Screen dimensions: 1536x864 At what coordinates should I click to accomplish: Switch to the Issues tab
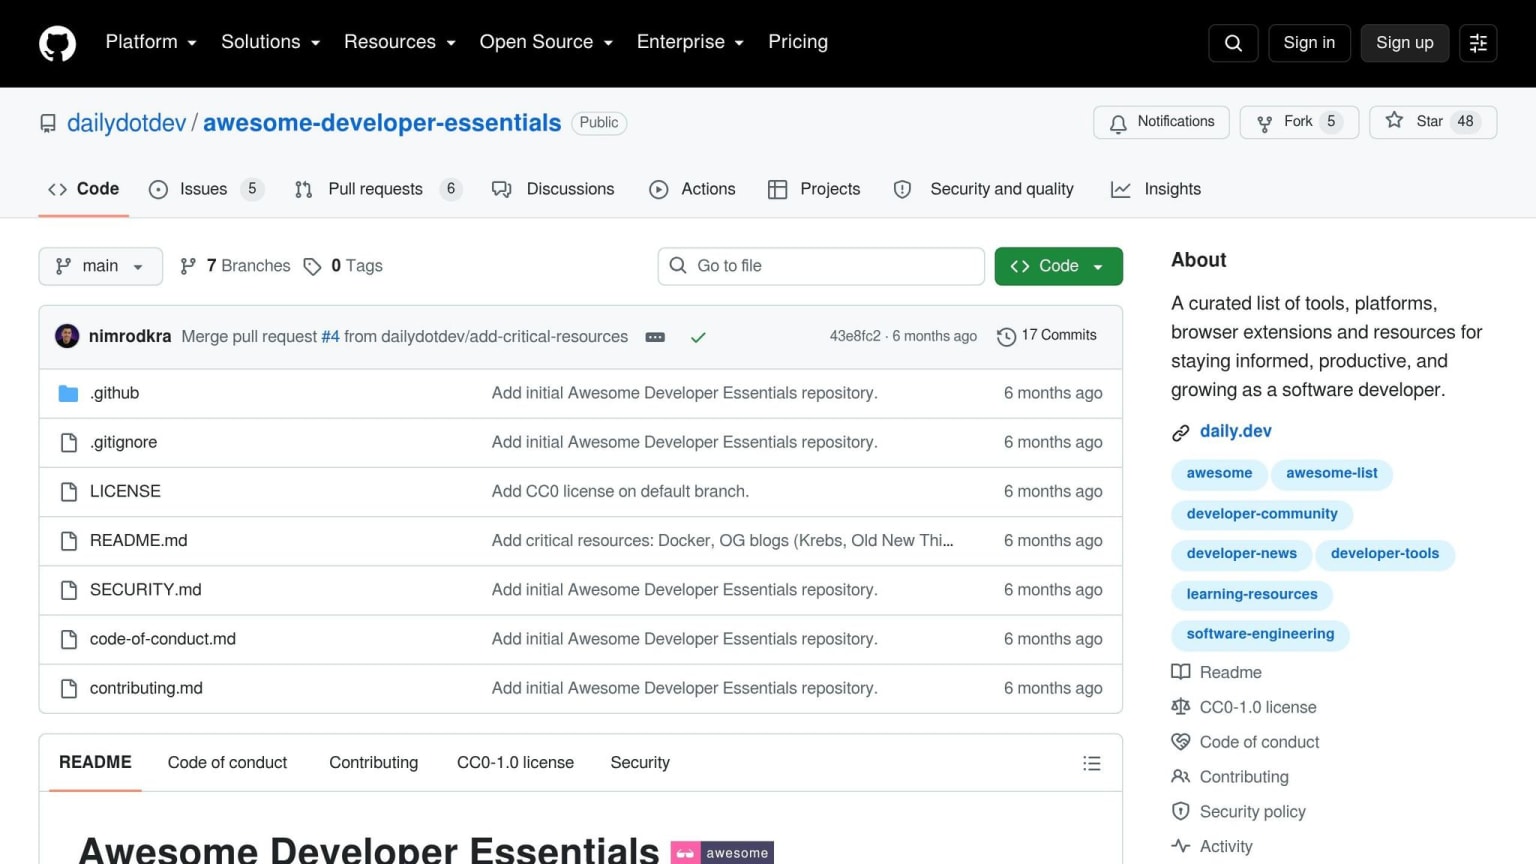[x=205, y=189]
